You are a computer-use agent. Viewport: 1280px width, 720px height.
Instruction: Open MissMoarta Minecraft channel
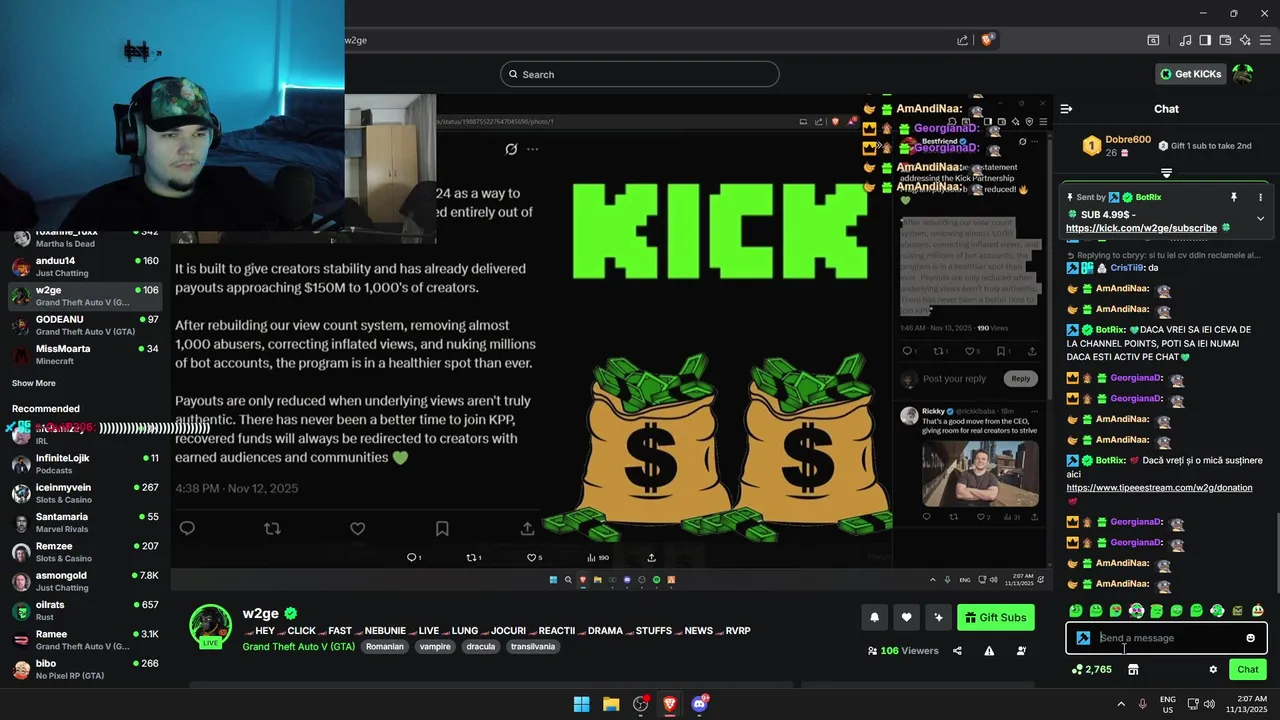[85, 354]
